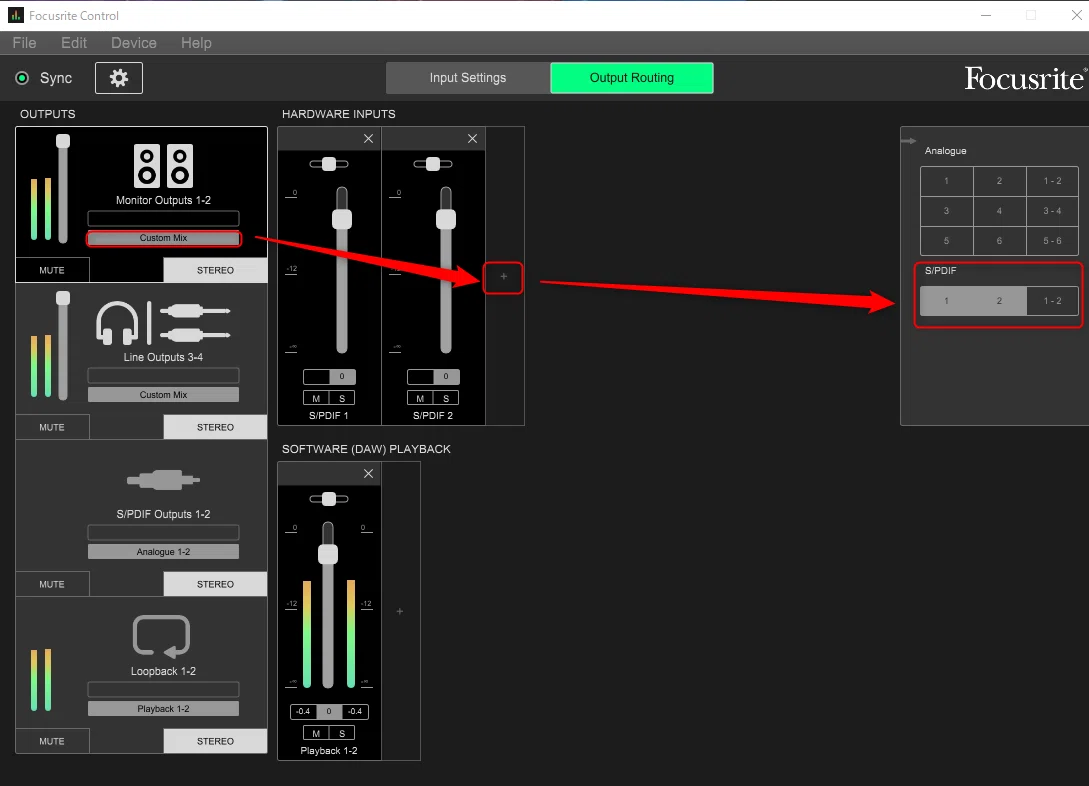Click the S/PDIF 1 pan slider knob
1089x786 pixels.
329,164
